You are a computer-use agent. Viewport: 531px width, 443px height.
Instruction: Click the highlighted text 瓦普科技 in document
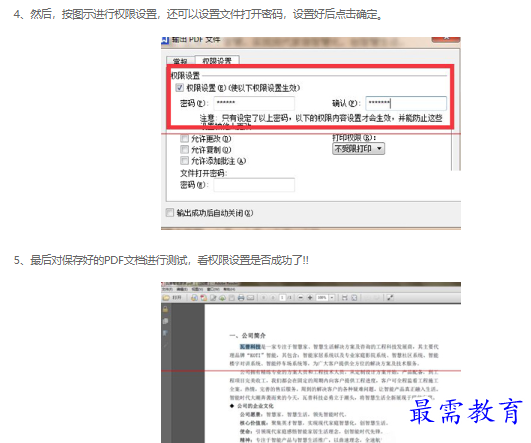tap(250, 346)
